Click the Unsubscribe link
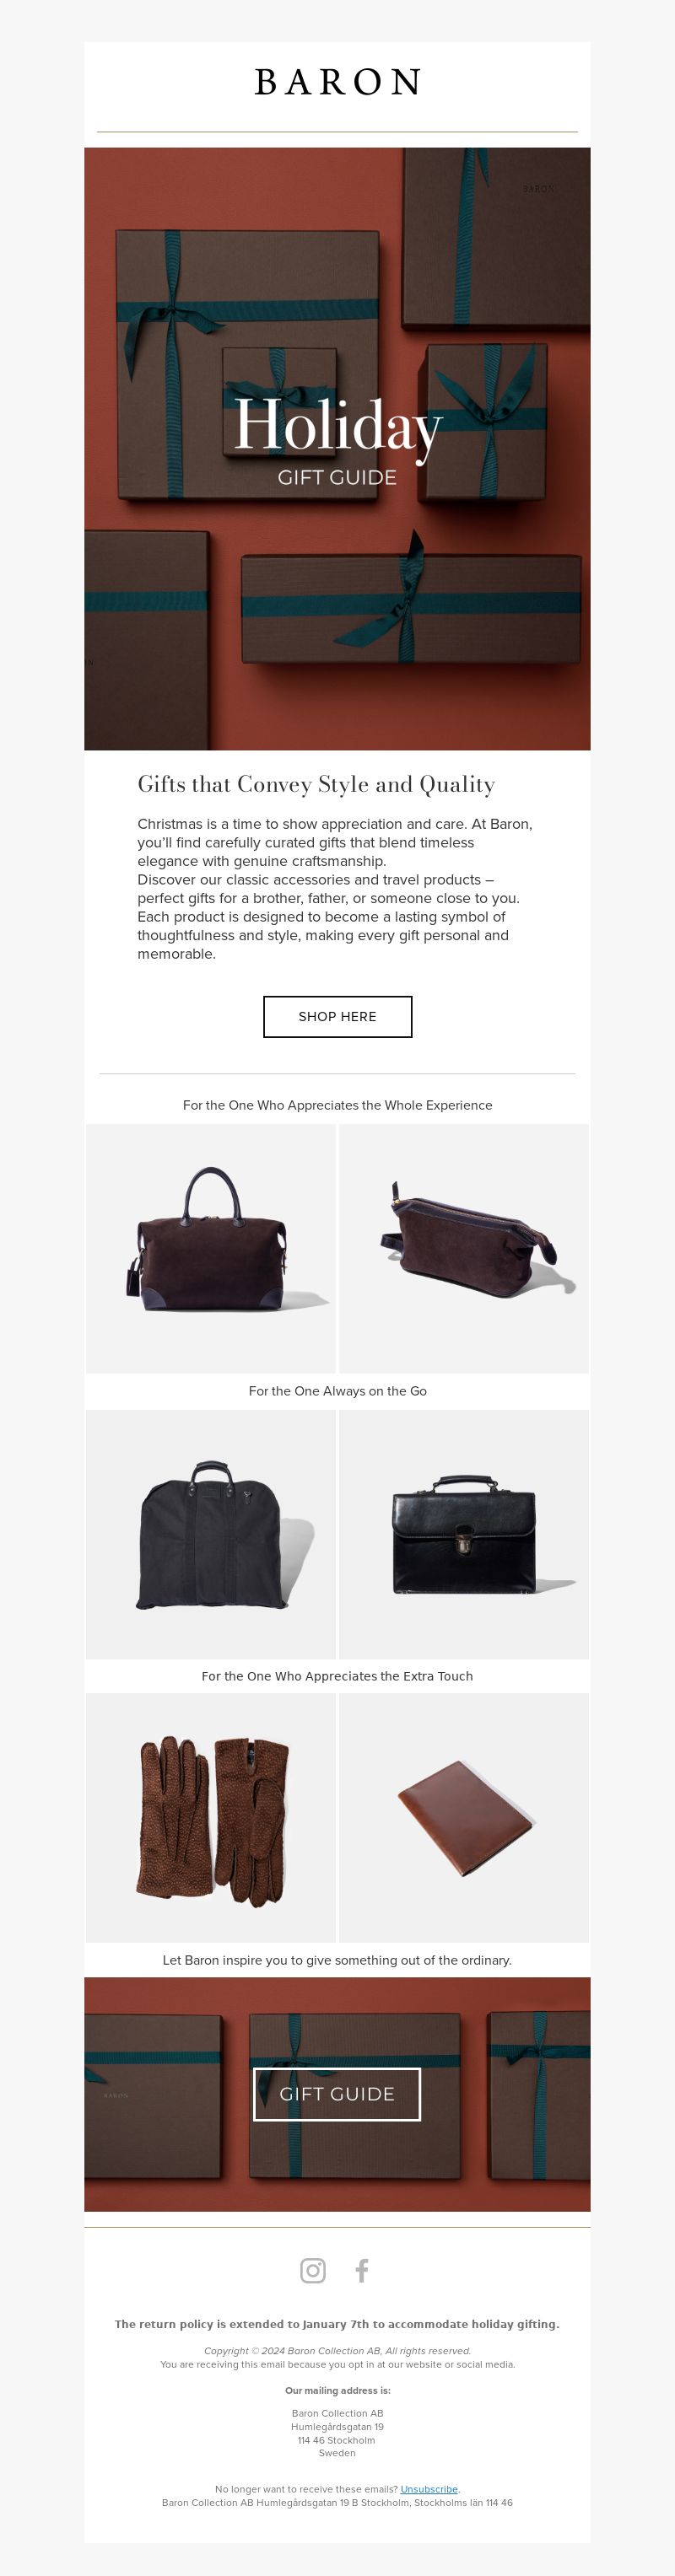This screenshot has width=675, height=2576. [x=429, y=2489]
